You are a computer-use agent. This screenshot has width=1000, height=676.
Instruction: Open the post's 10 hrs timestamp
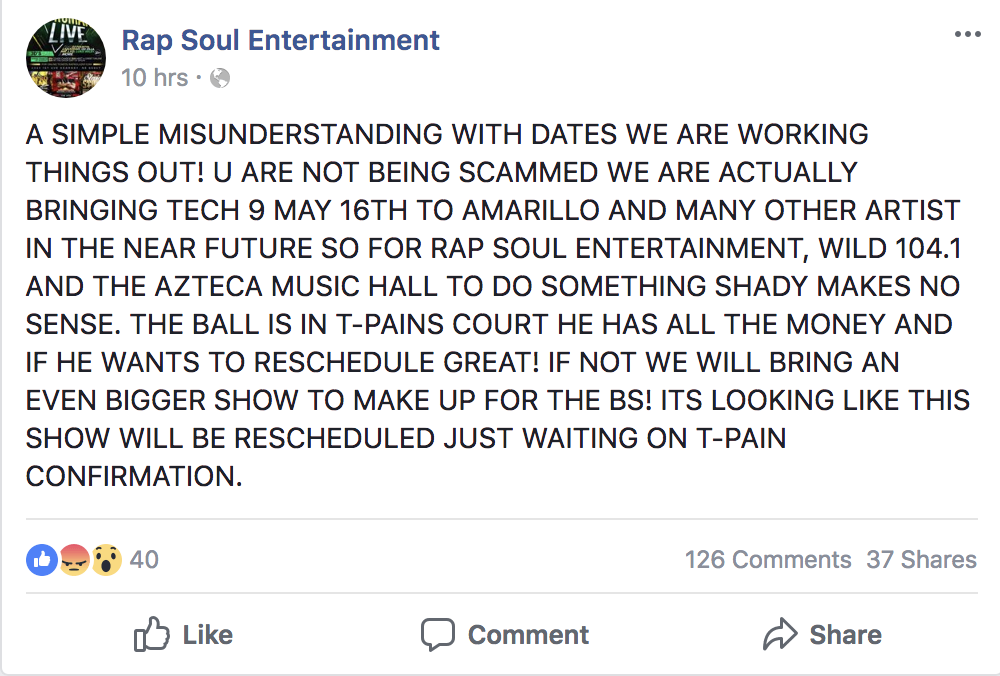click(x=154, y=78)
